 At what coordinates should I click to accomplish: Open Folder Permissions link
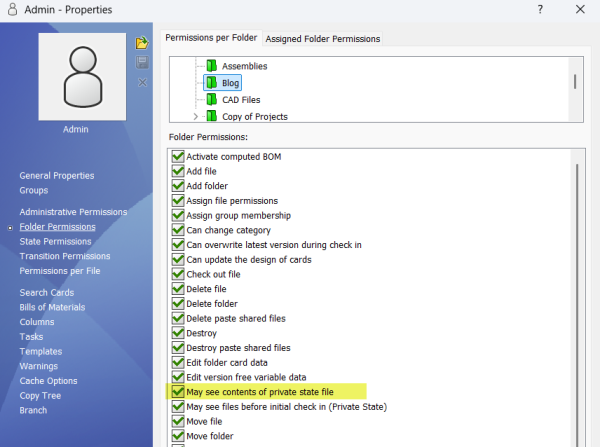(x=57, y=227)
